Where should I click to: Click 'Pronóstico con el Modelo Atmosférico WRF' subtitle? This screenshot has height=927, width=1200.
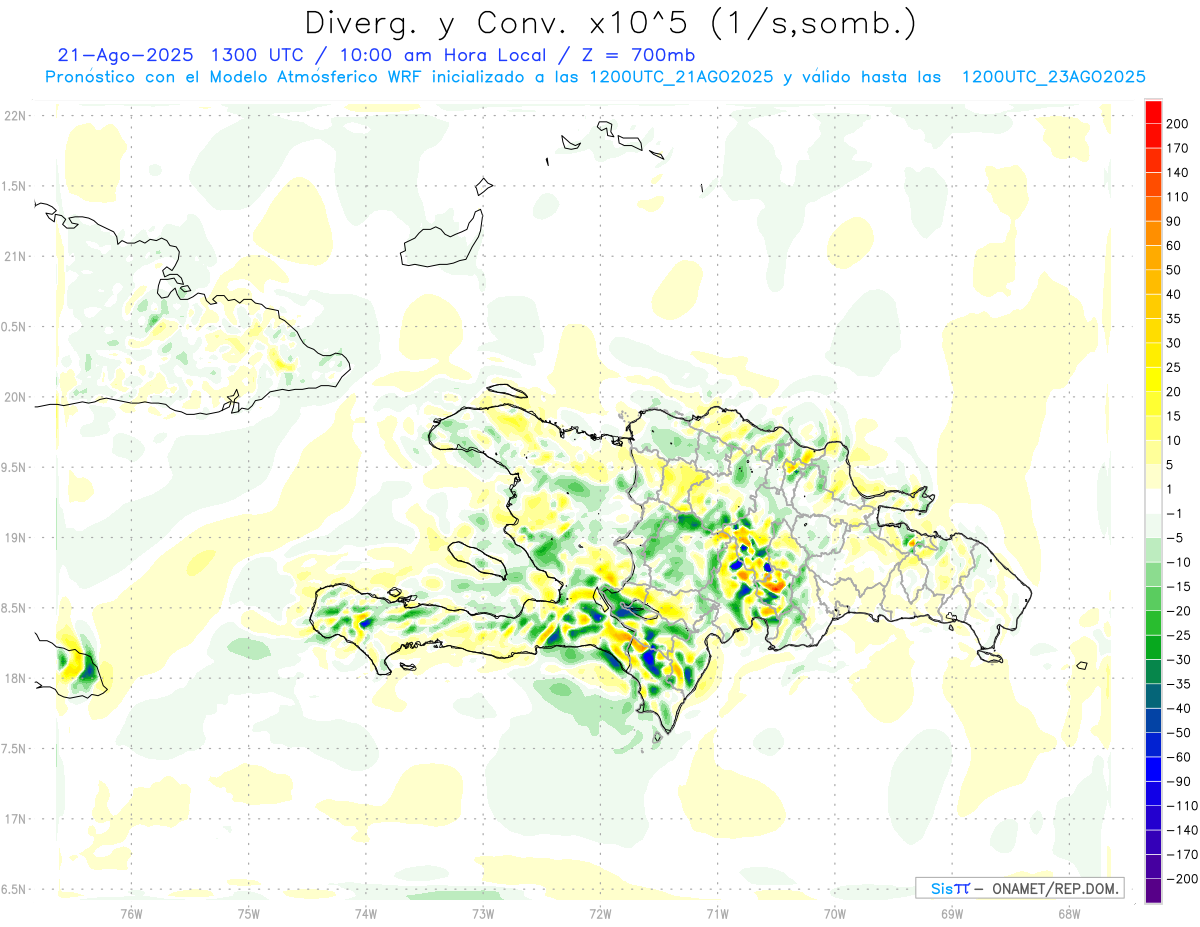point(233,77)
